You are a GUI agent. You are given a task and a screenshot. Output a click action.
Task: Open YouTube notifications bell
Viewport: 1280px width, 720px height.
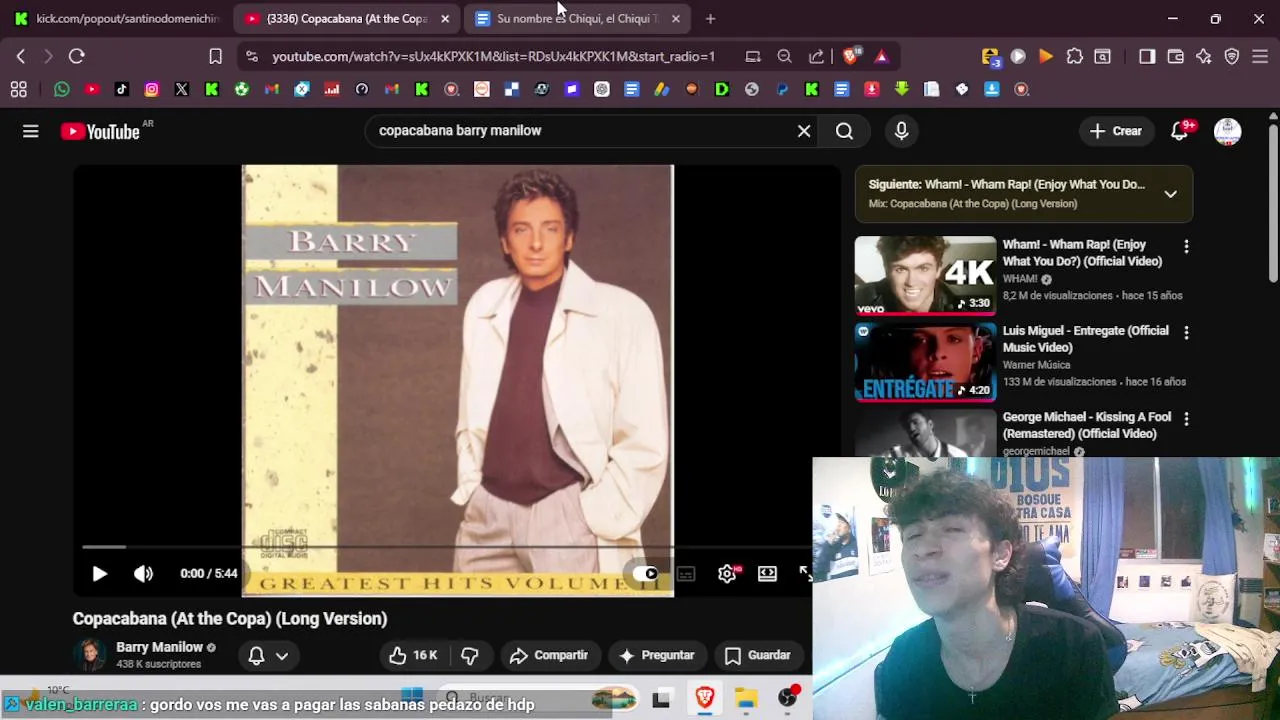click(1180, 131)
